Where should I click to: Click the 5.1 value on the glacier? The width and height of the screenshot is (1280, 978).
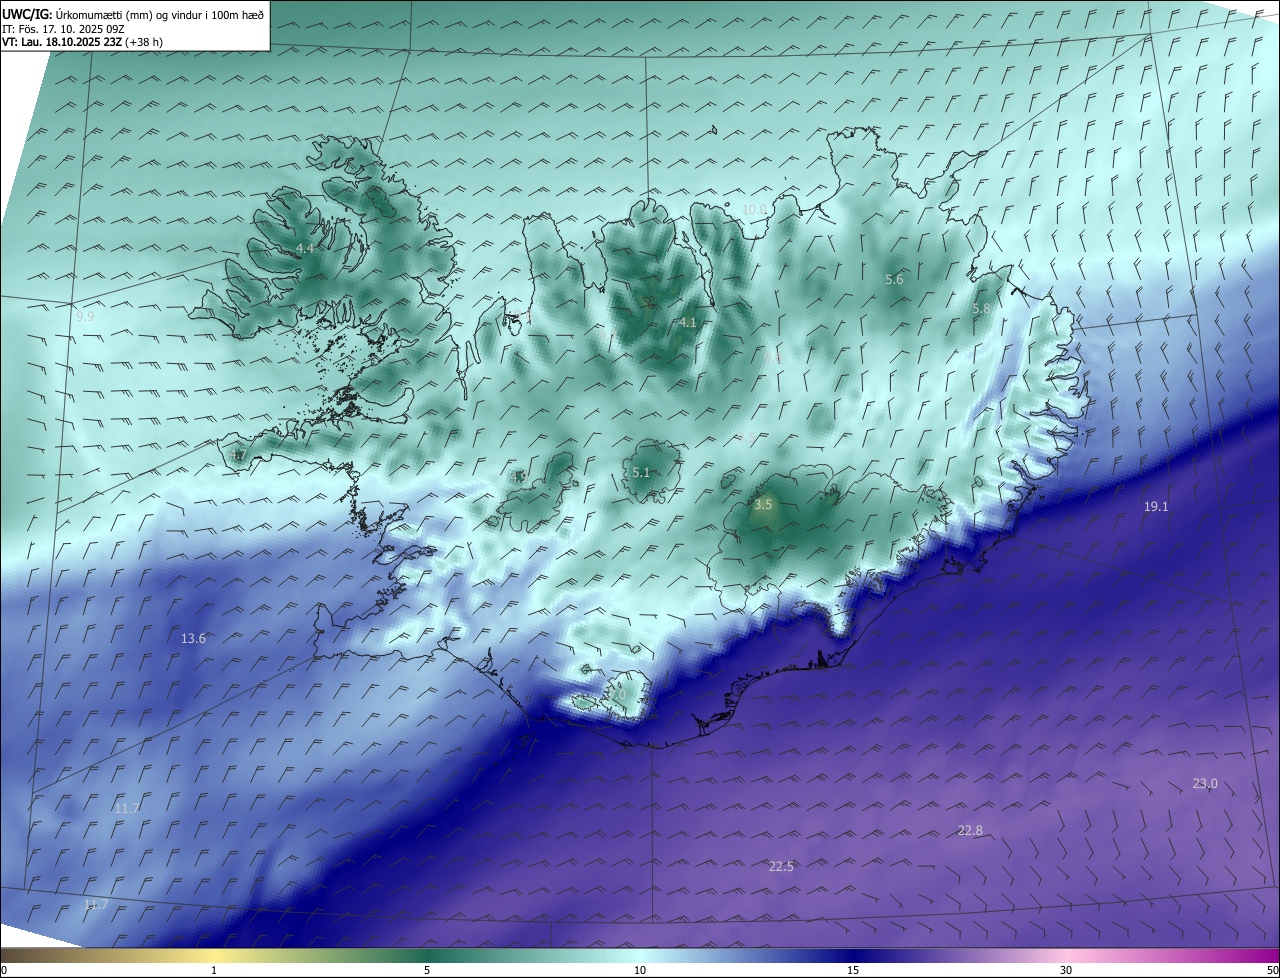pos(641,472)
